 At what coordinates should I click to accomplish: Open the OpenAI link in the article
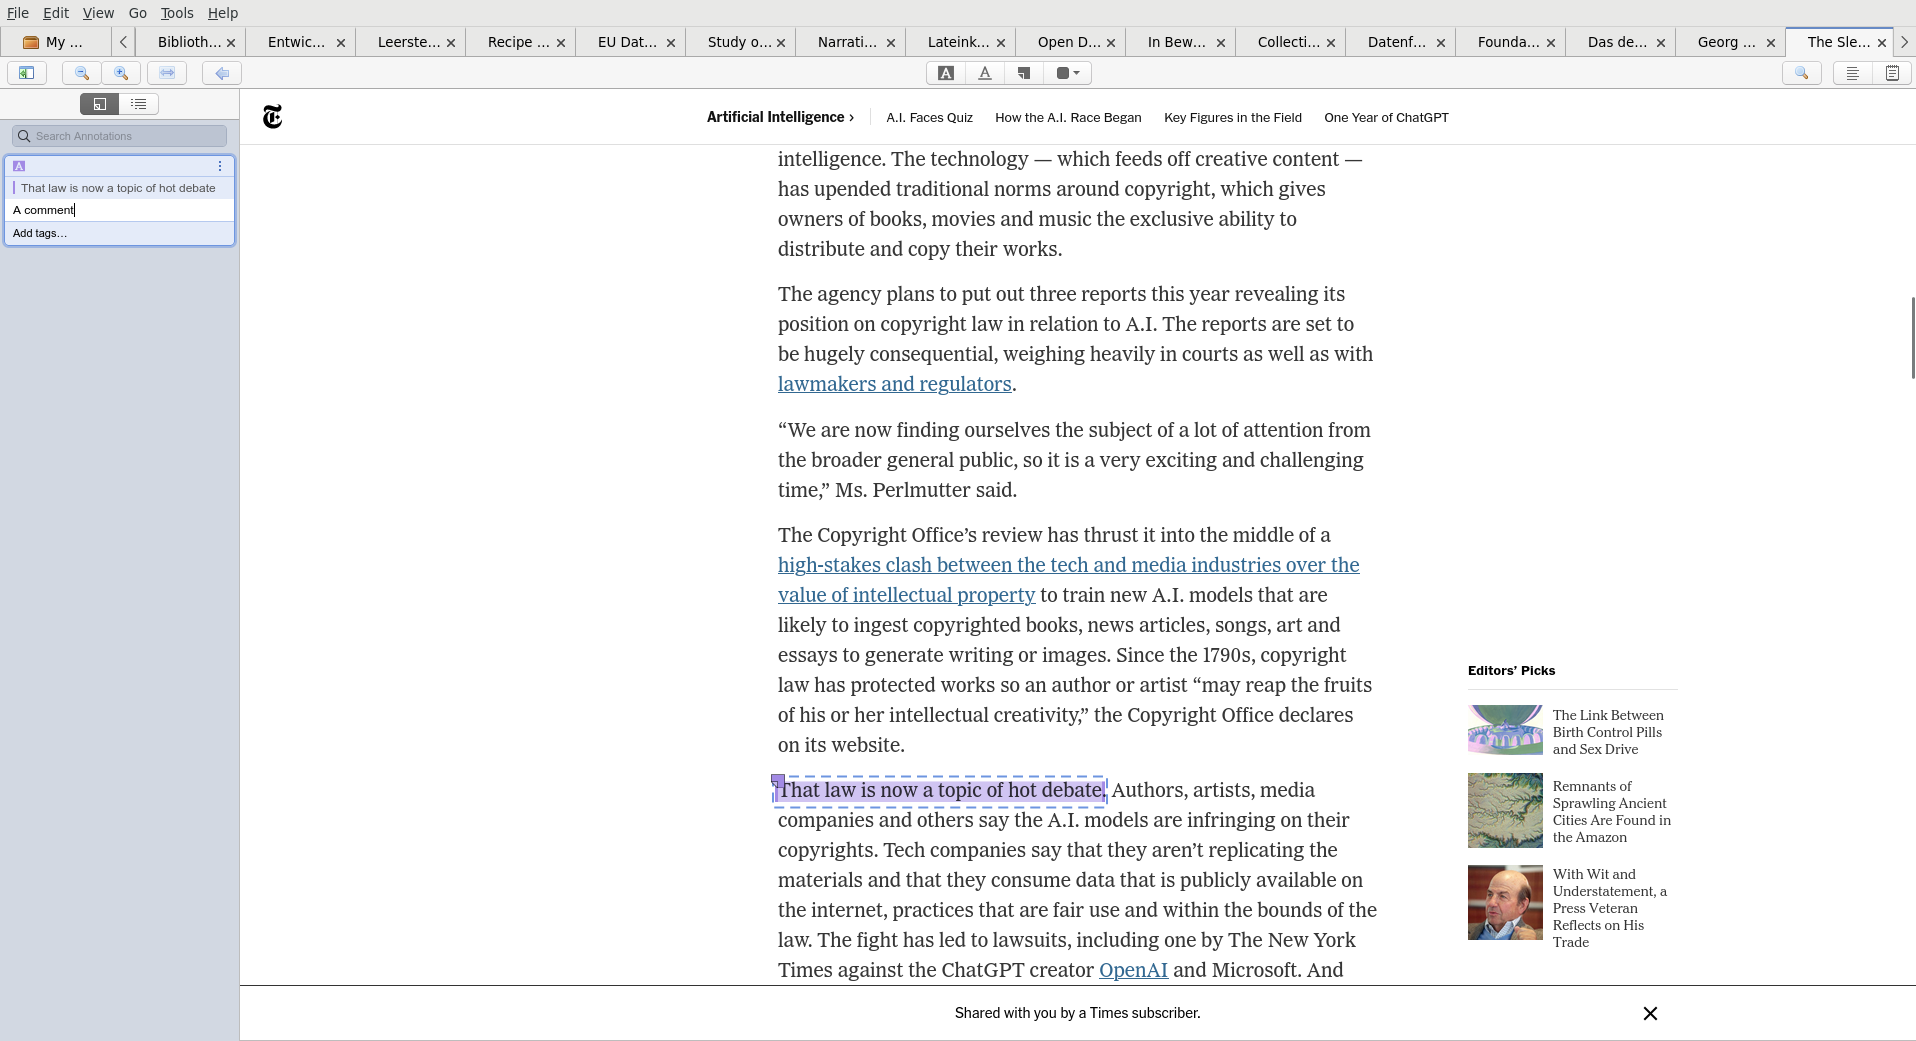coord(1133,970)
